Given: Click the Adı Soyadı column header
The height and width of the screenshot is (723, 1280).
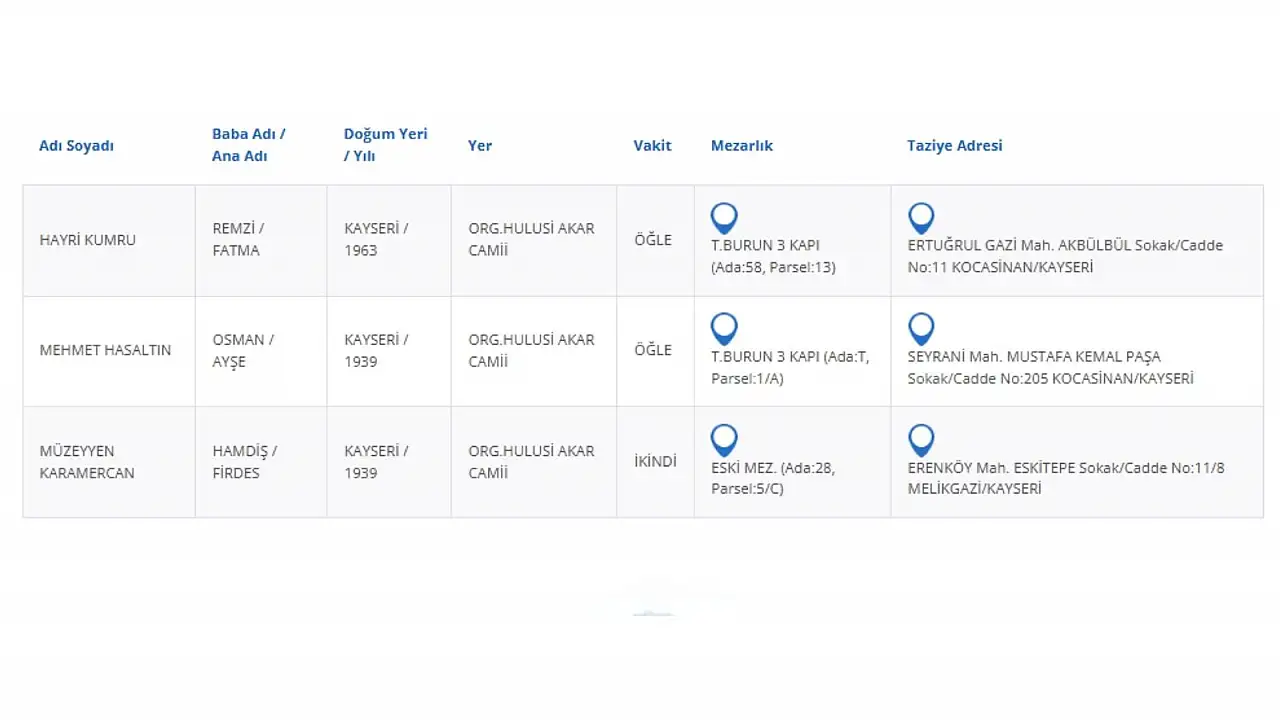Looking at the screenshot, I should pos(76,145).
